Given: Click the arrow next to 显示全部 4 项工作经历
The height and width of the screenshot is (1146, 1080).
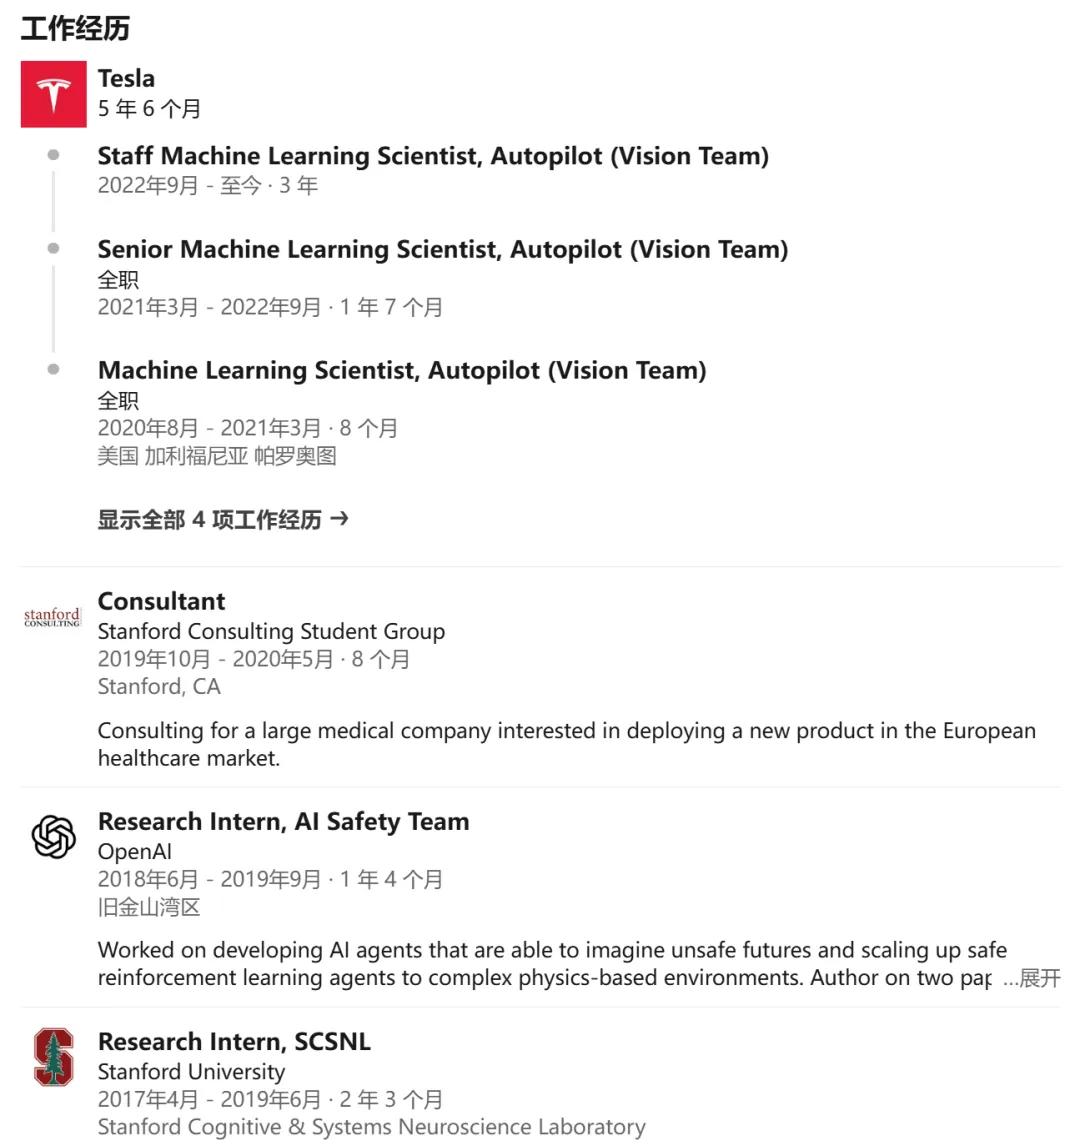Looking at the screenshot, I should pos(339,519).
